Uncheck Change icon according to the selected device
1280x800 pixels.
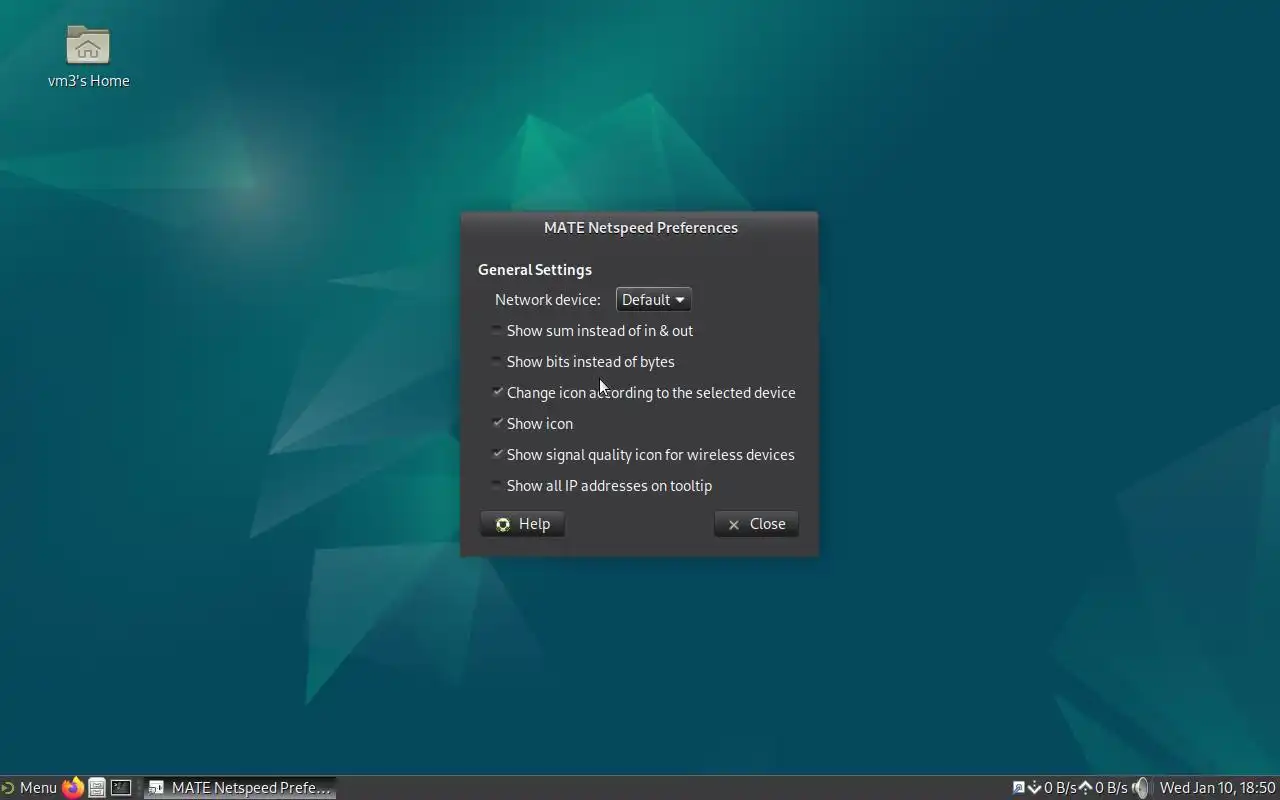pos(497,392)
